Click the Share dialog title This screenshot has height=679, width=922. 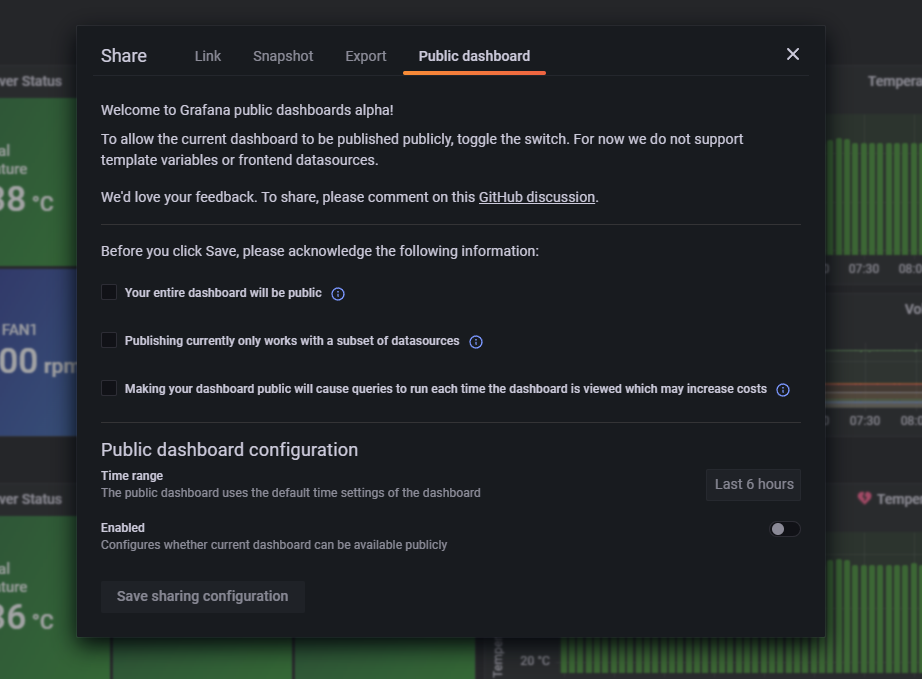point(124,56)
